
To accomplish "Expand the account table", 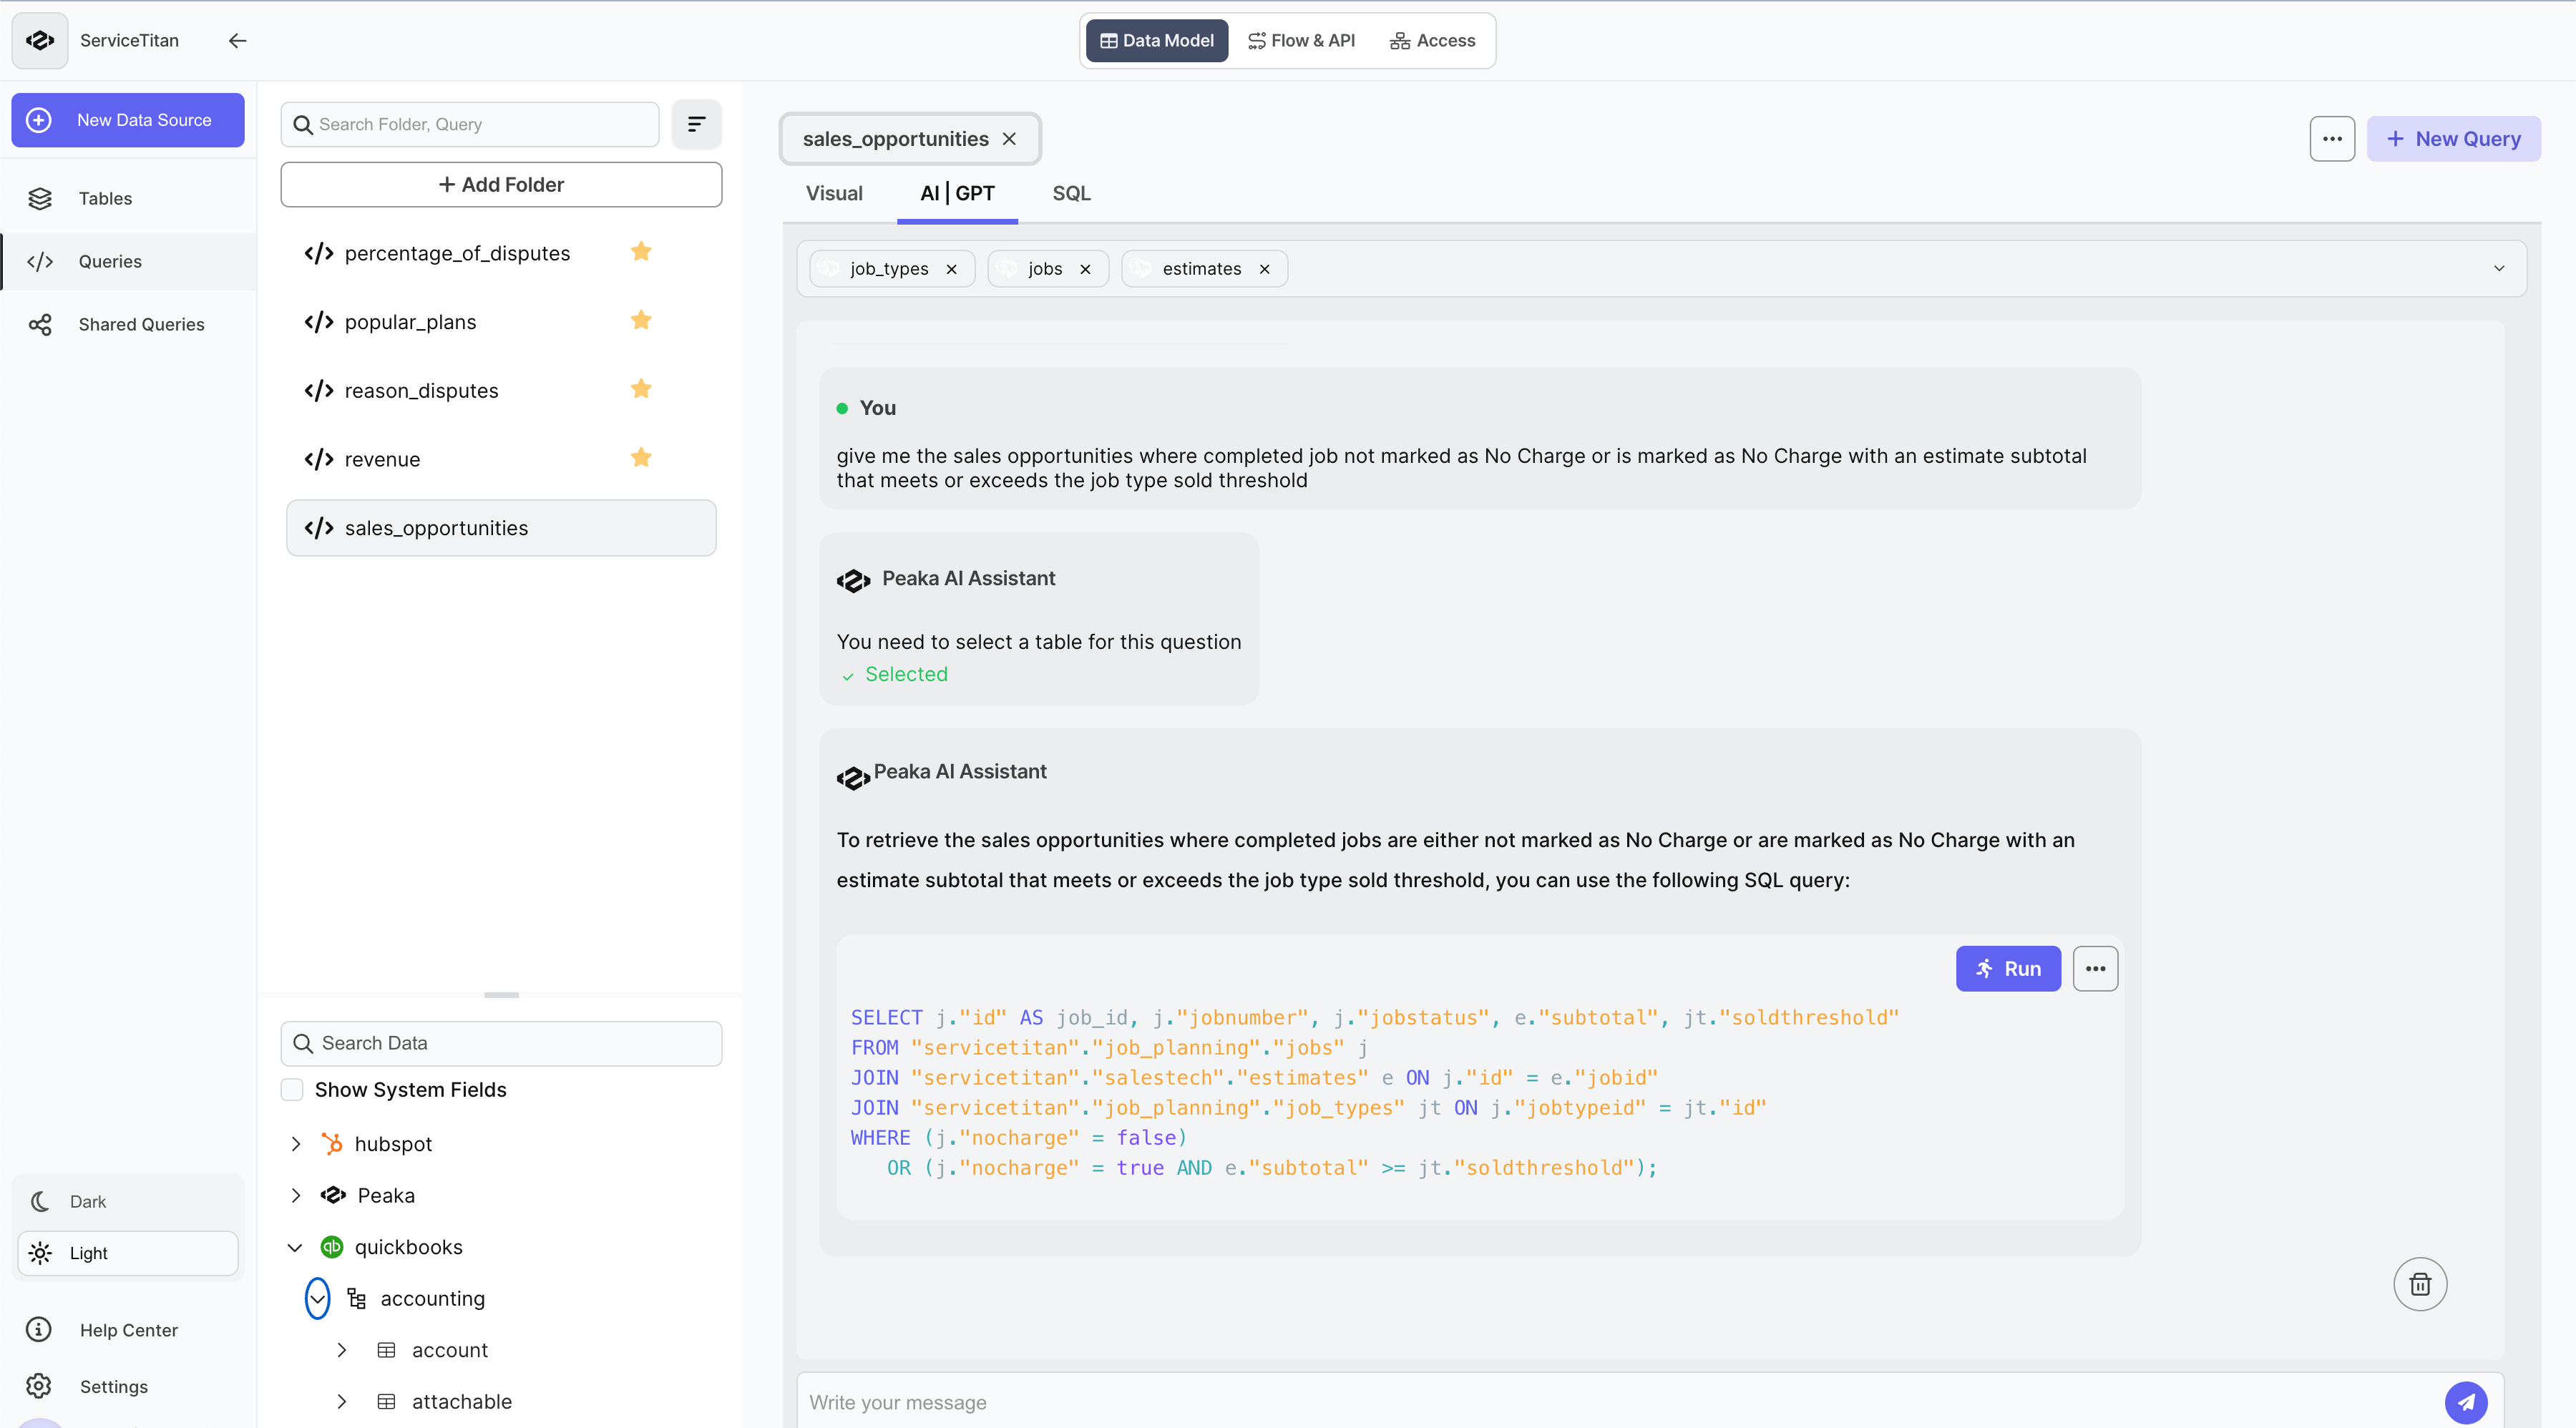I will 342,1349.
